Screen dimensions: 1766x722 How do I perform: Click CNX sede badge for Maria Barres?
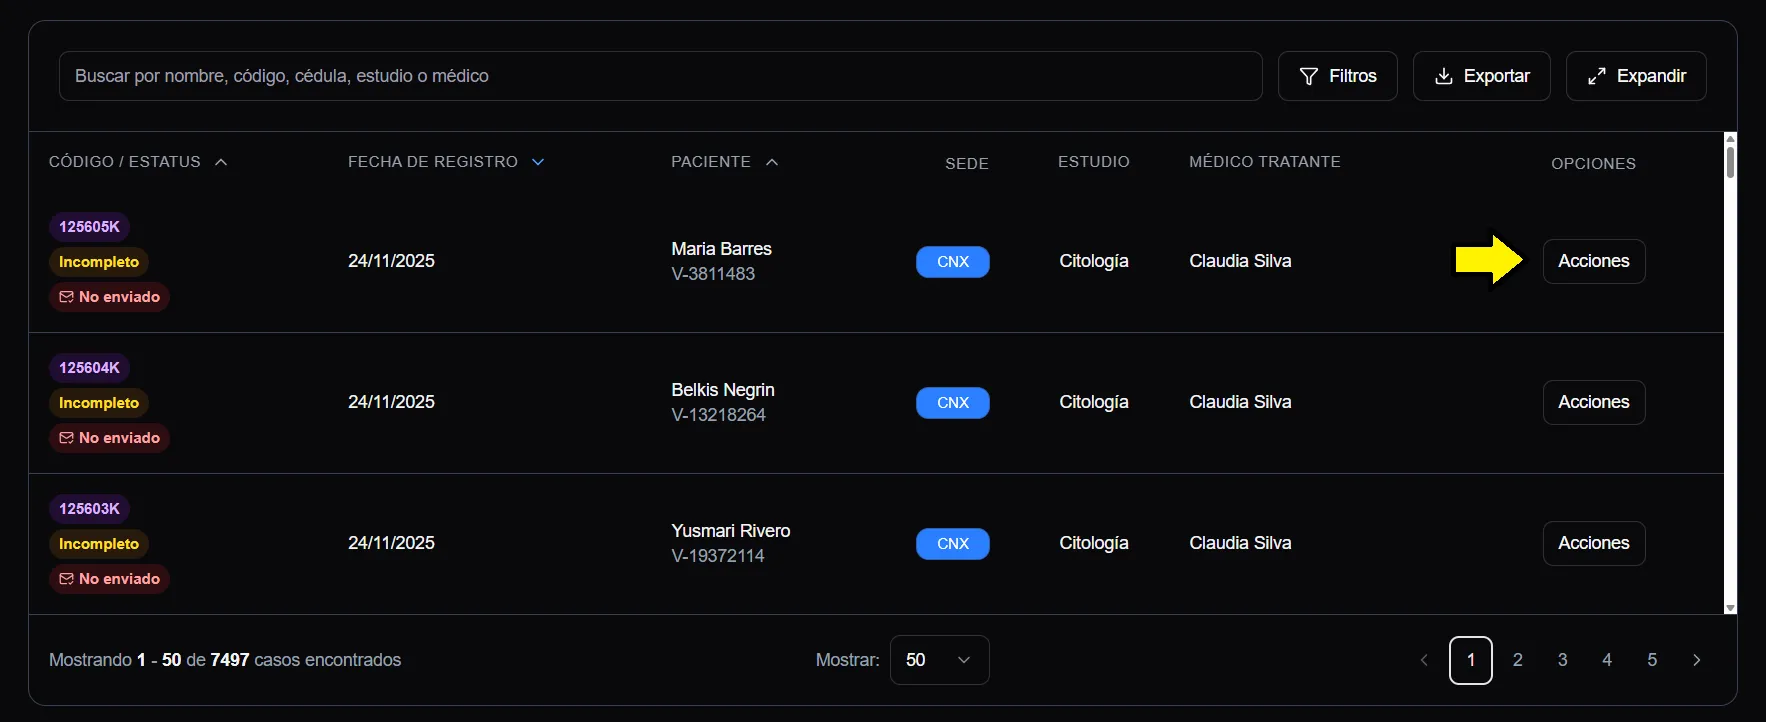point(952,262)
